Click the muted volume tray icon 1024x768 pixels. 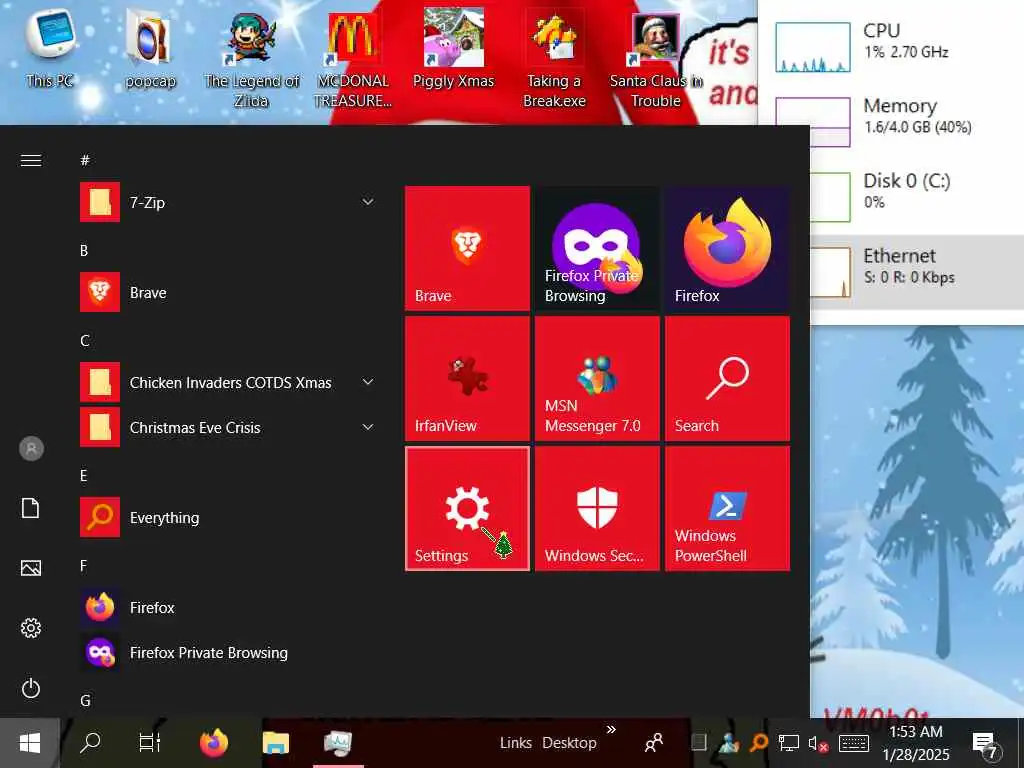pyautogui.click(x=818, y=743)
